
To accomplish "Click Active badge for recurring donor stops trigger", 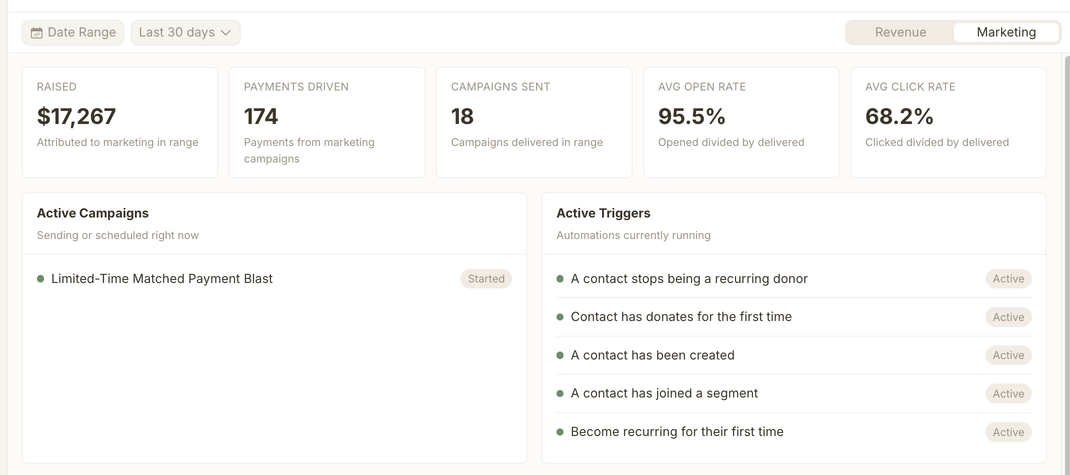I will pos(1008,278).
